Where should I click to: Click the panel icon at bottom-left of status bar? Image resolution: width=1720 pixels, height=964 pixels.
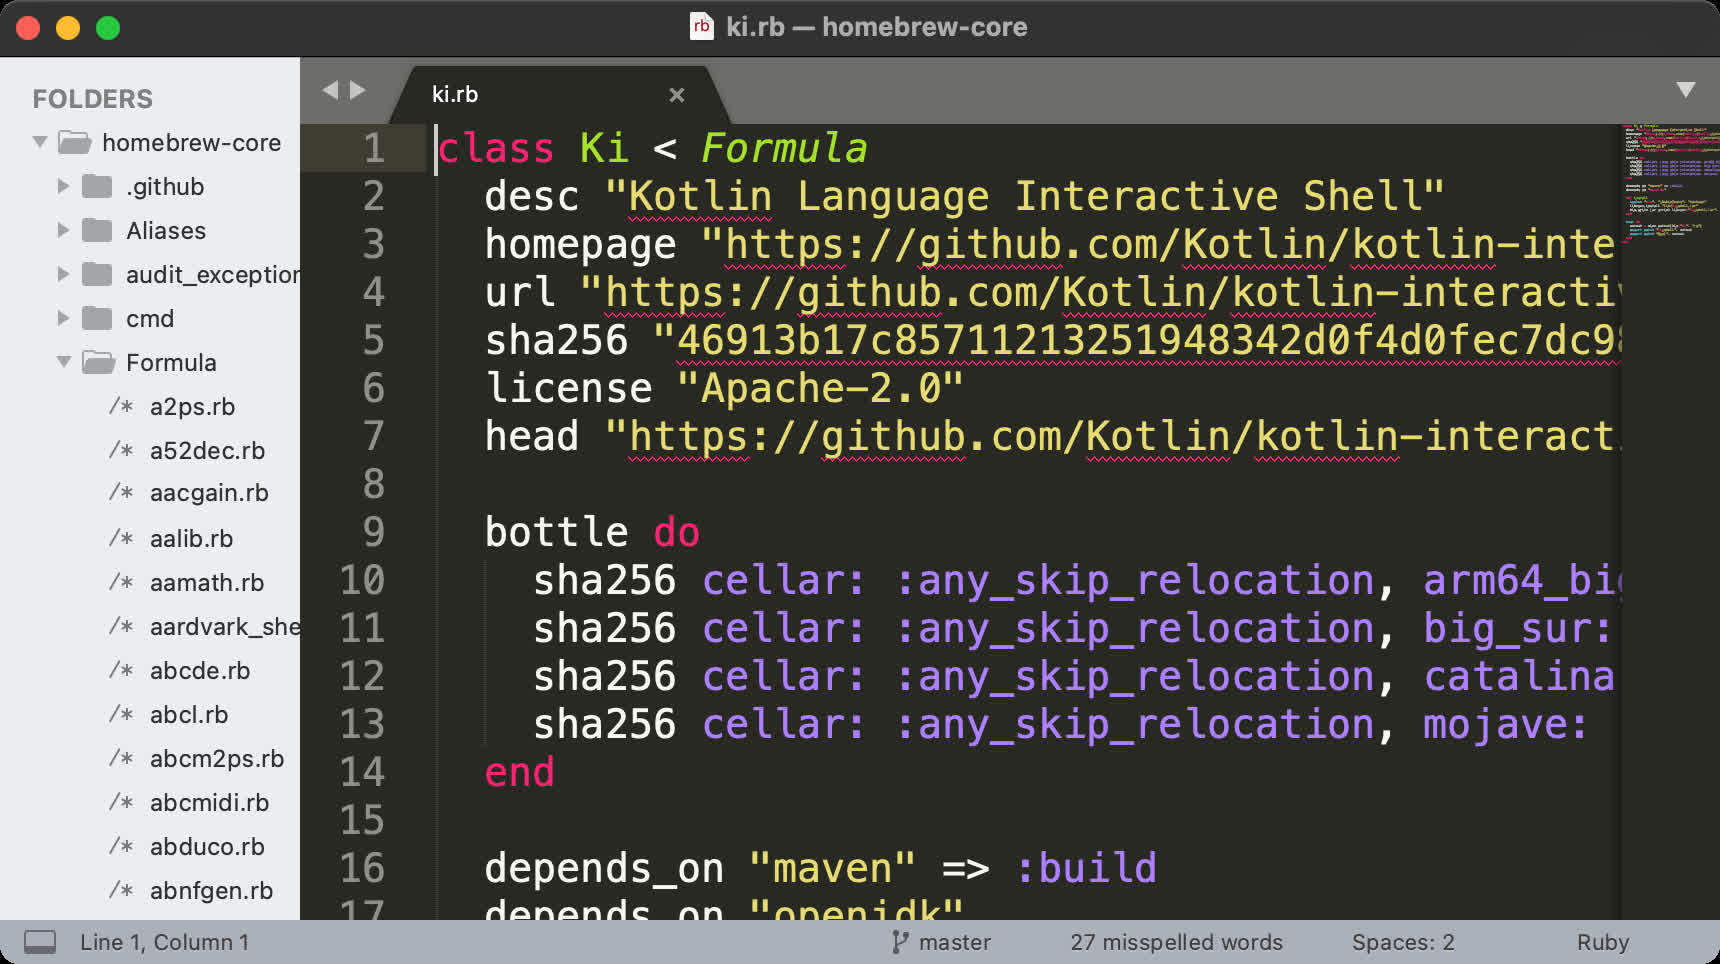pyautogui.click(x=41, y=941)
